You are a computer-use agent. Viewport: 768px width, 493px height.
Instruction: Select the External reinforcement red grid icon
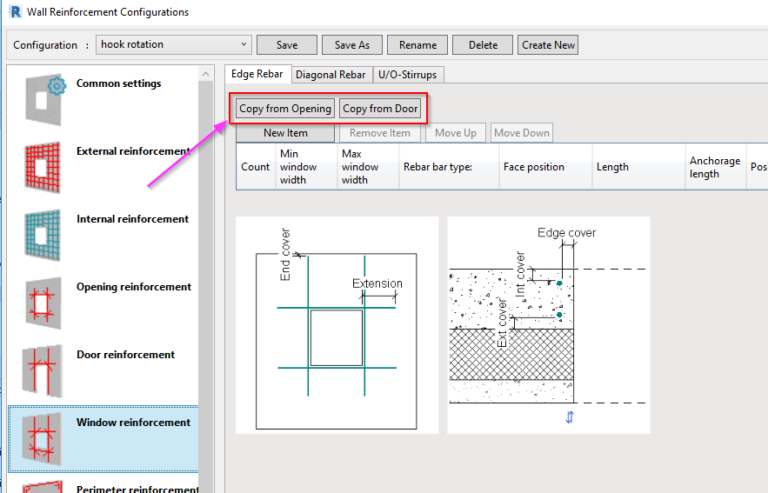click(x=43, y=167)
